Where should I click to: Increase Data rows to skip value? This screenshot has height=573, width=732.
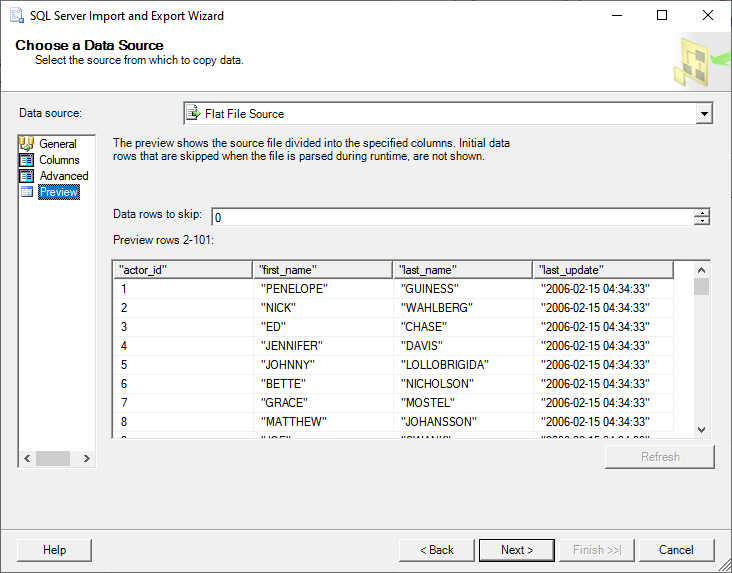[x=703, y=213]
